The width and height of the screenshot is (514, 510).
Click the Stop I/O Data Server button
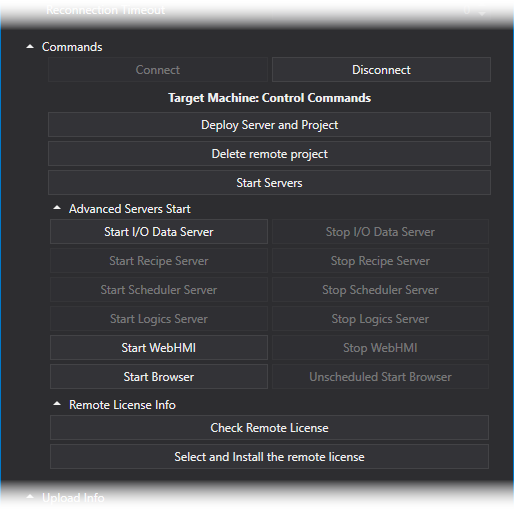tap(380, 232)
